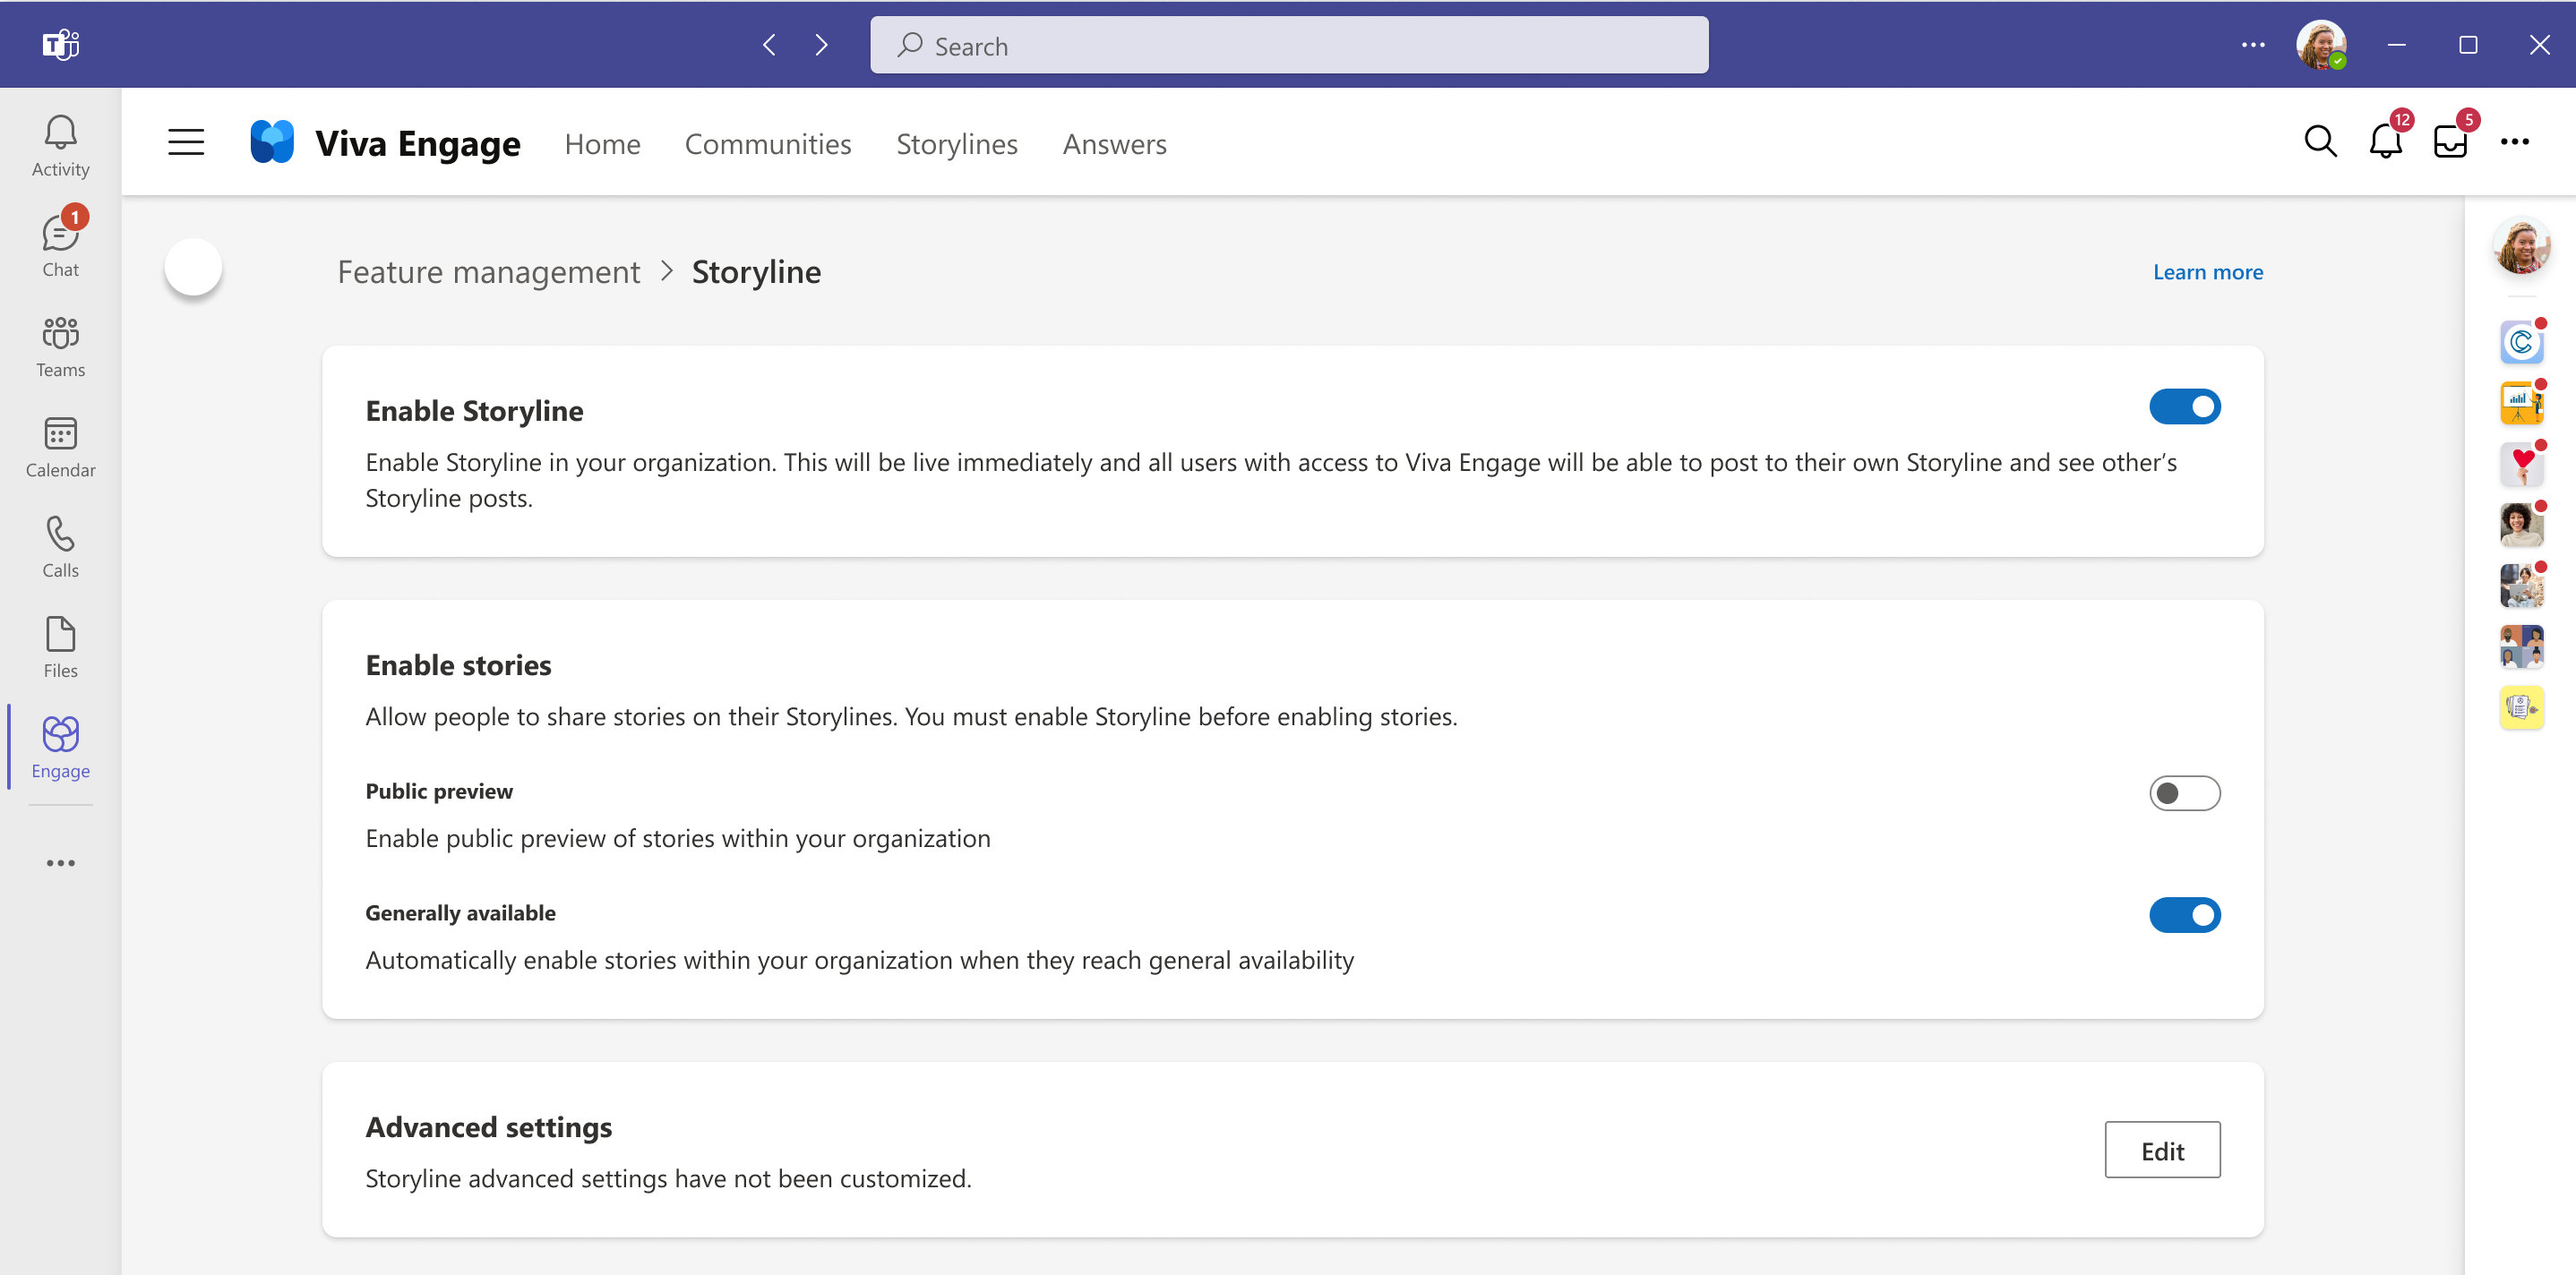
Task: Go back to Feature management breadcrumb
Action: point(488,272)
